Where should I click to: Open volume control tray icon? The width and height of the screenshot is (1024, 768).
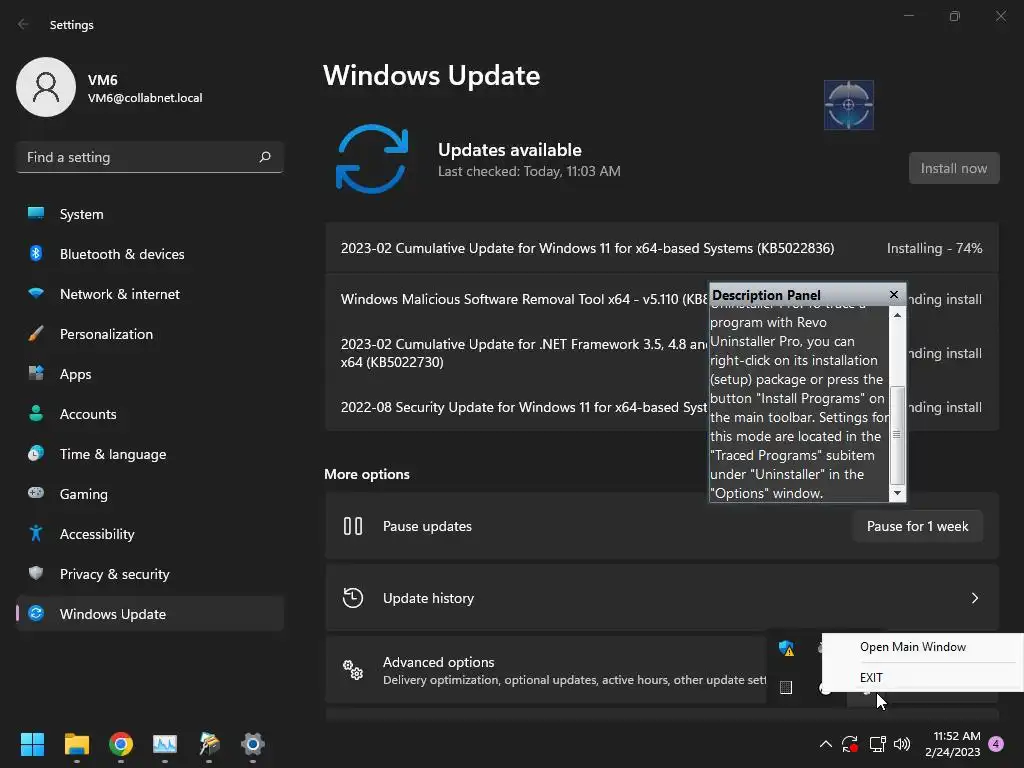tap(902, 744)
